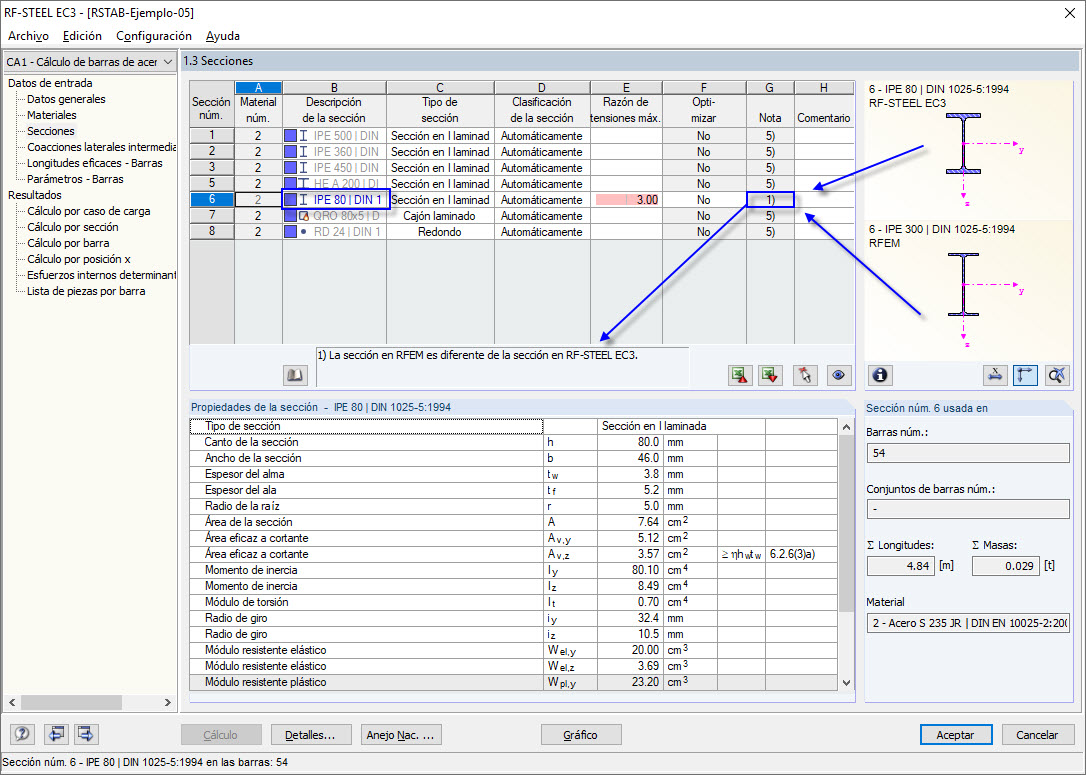This screenshot has height=775, width=1086.
Task: Go to previous table with arrow icon
Action: (56, 733)
